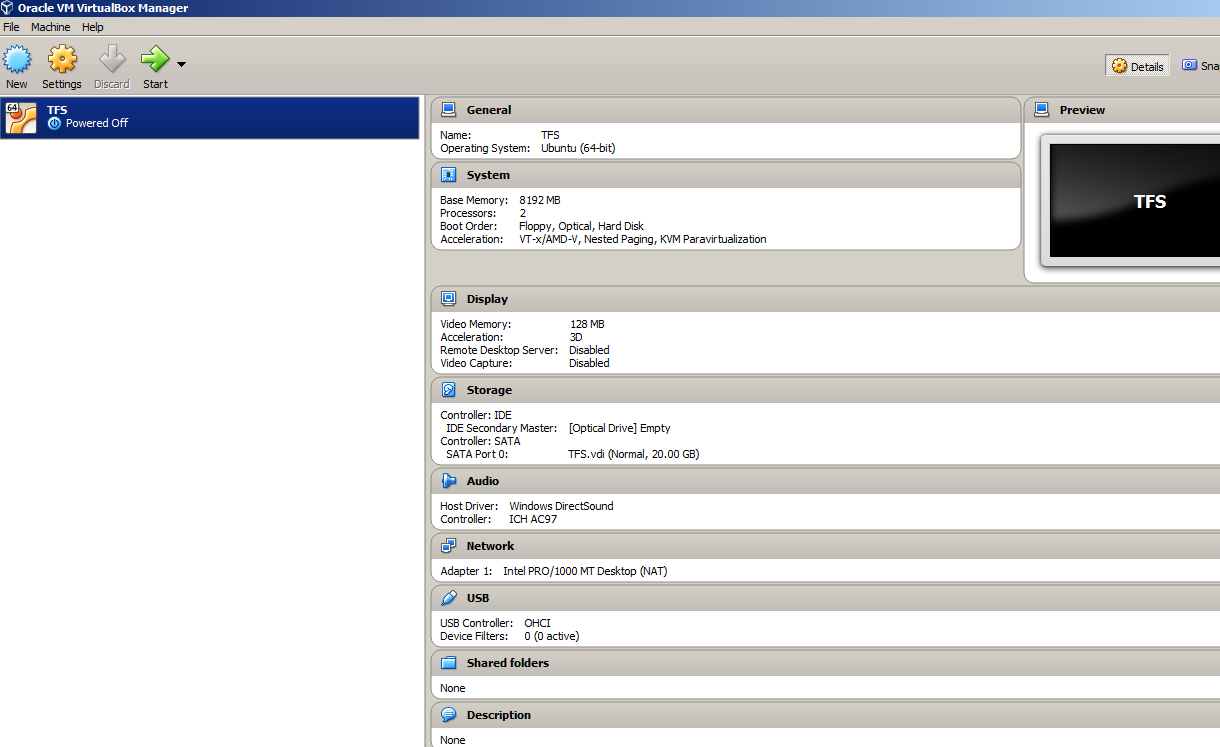Click Display Acceleration '3D' value
This screenshot has height=747, width=1220.
click(576, 337)
